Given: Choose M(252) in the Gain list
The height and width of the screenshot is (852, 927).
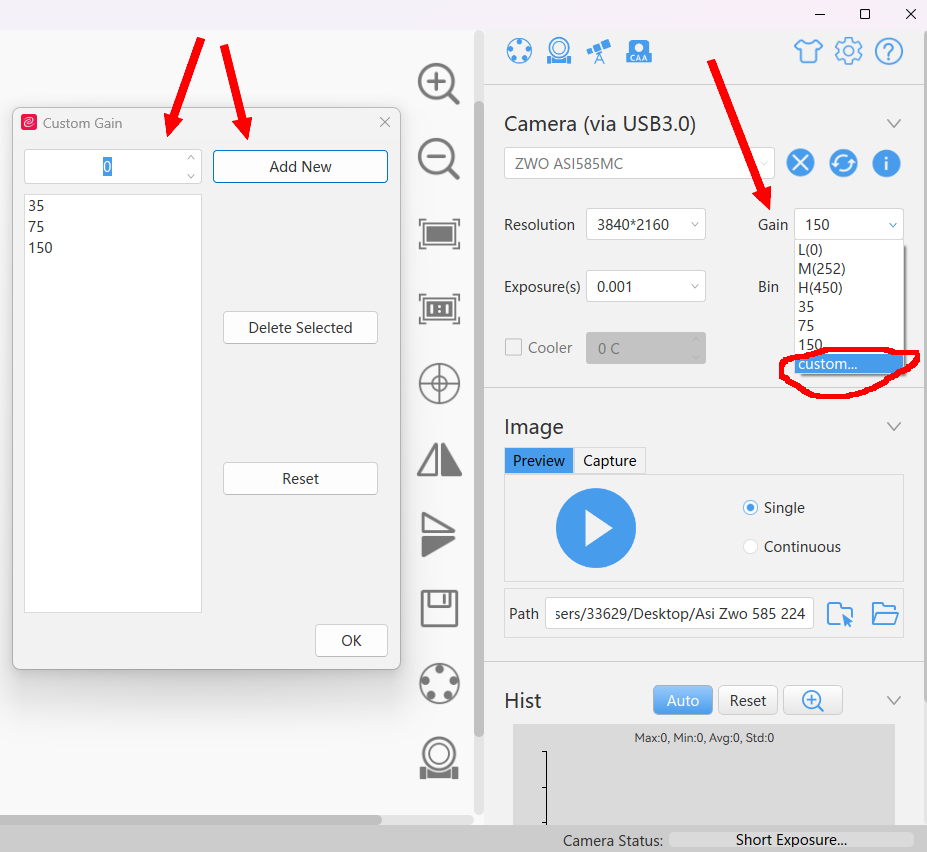Looking at the screenshot, I should (848, 269).
